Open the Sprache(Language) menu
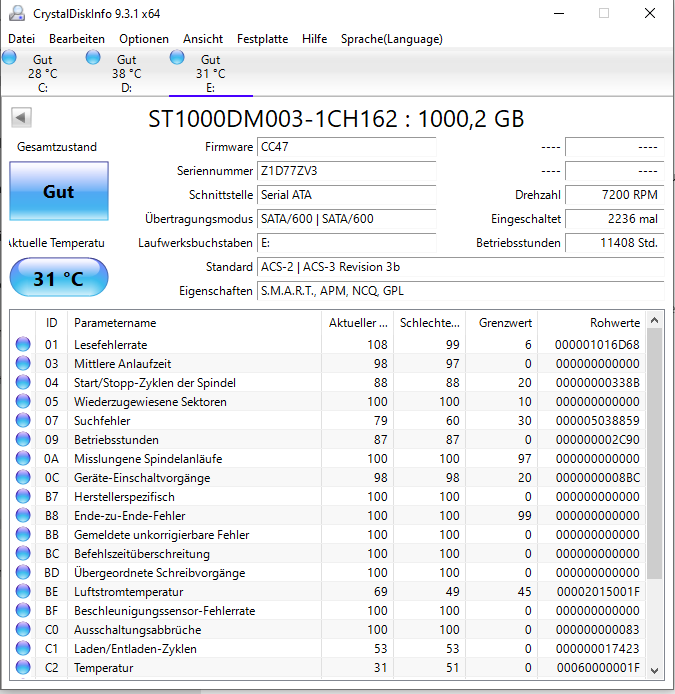The width and height of the screenshot is (675, 694). coord(391,39)
